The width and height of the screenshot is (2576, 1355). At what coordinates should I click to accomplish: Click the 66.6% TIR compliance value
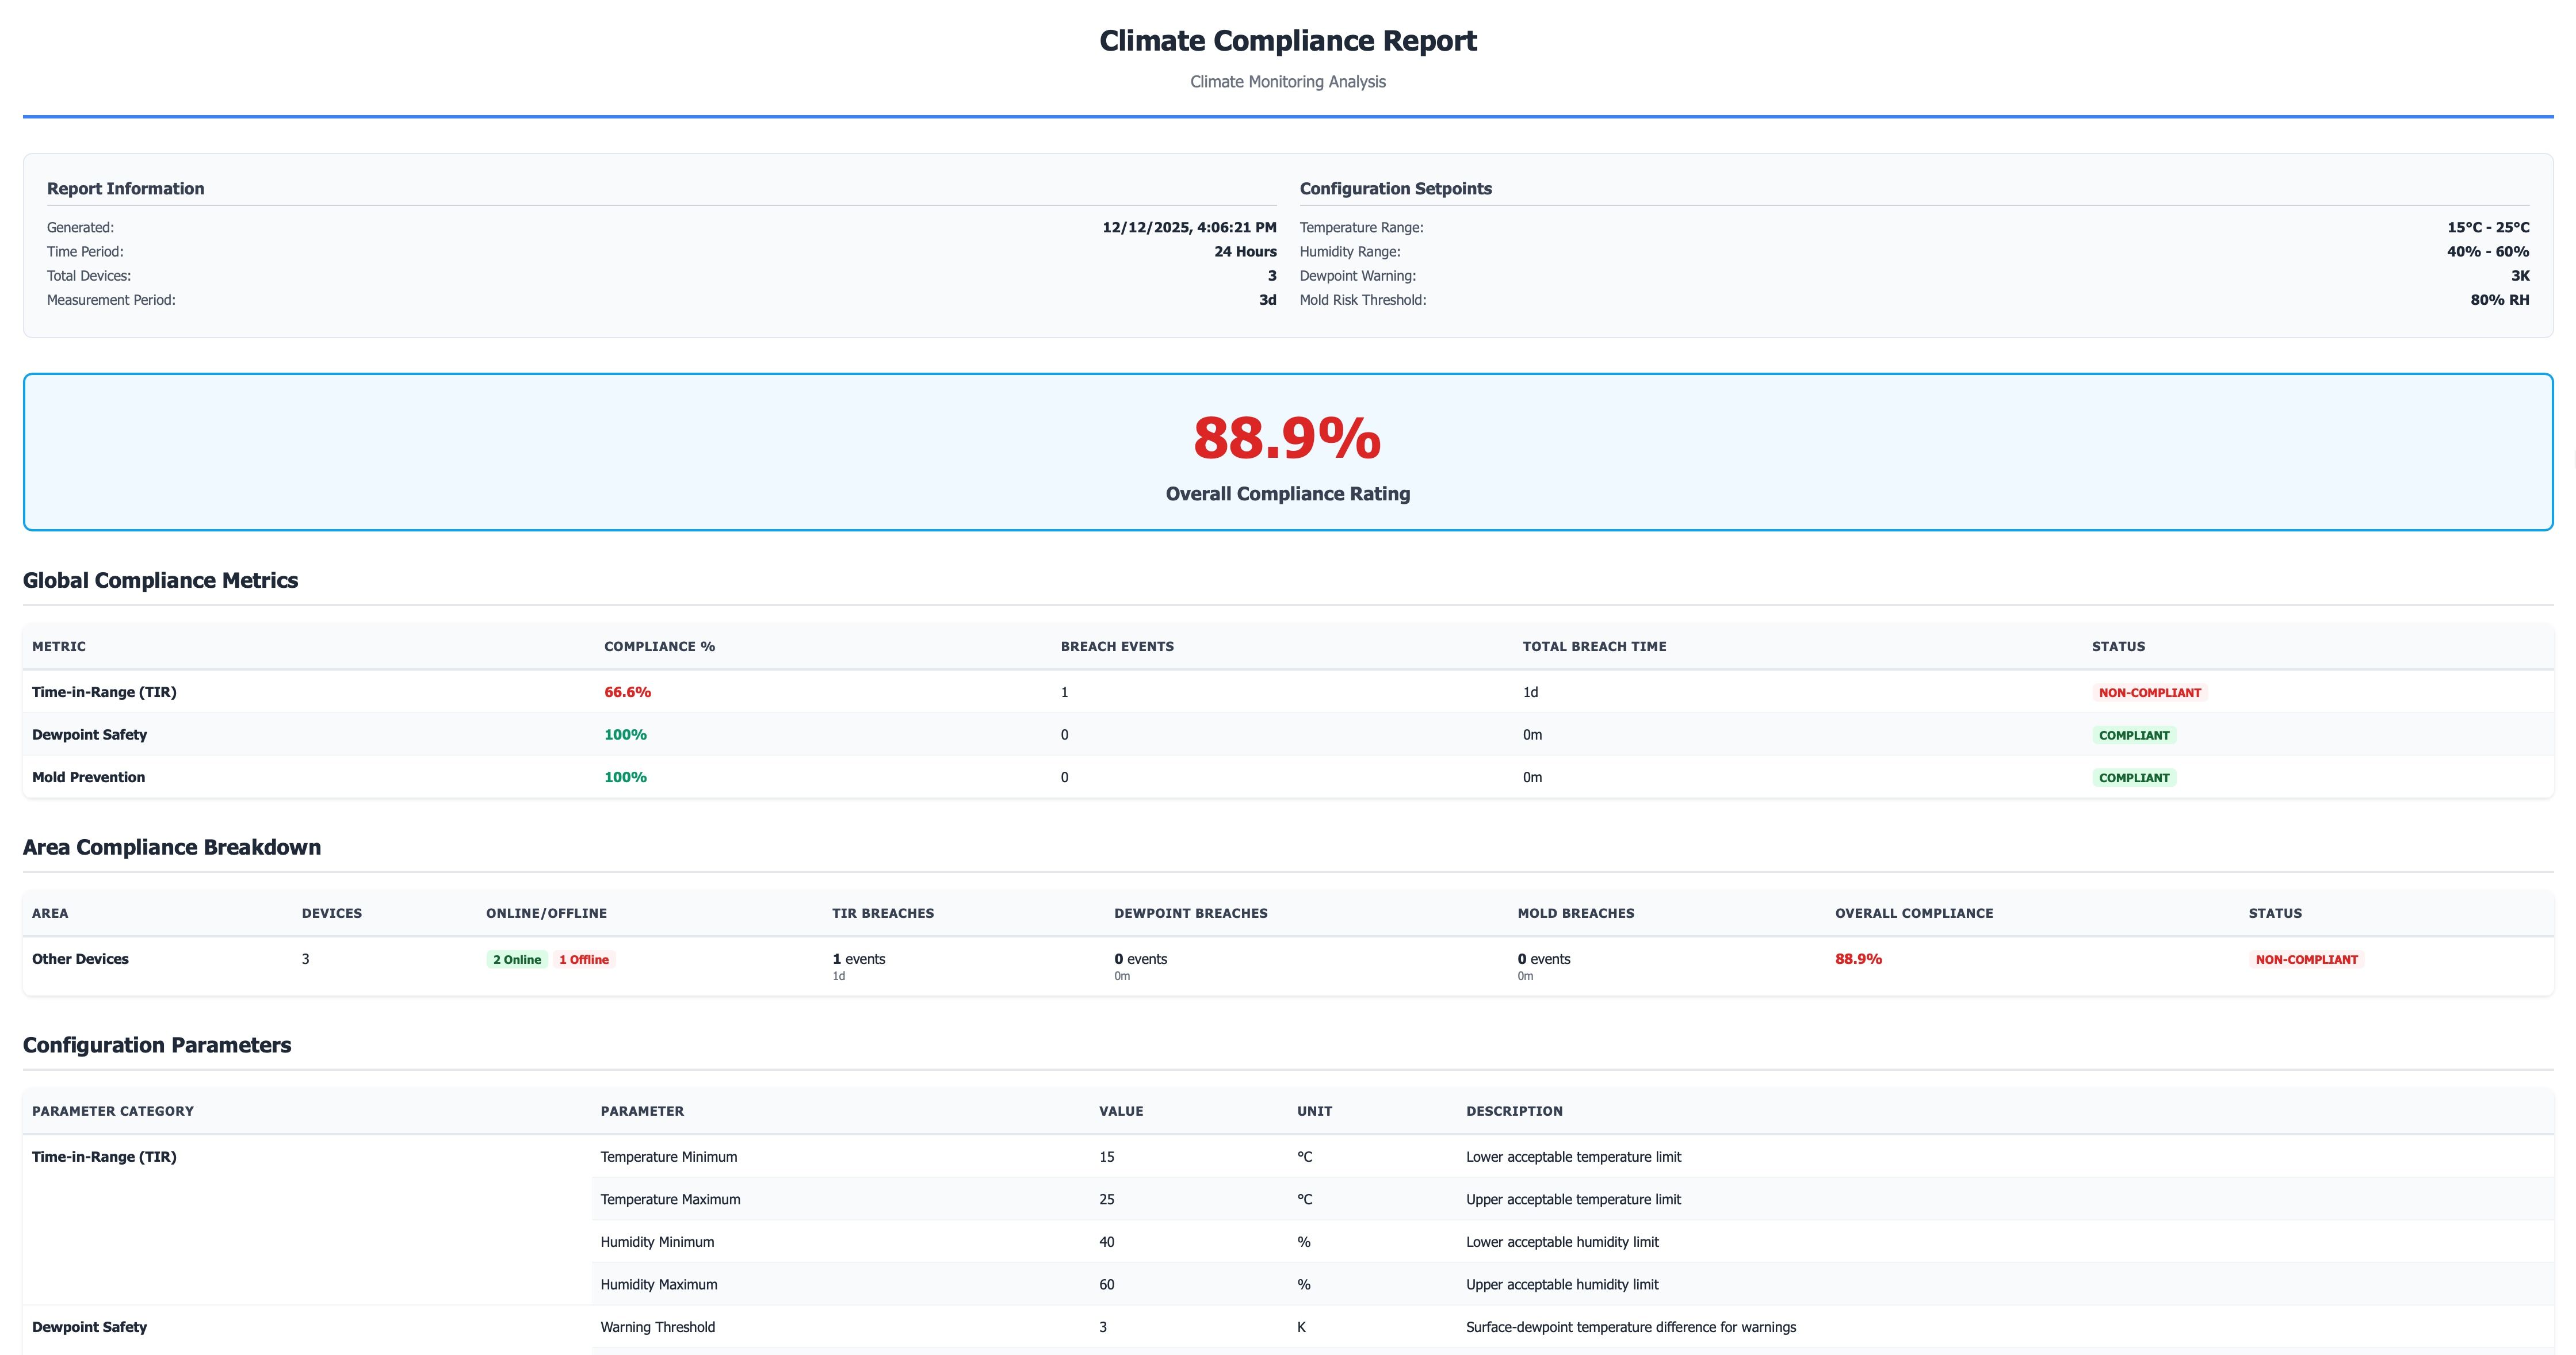[x=627, y=692]
